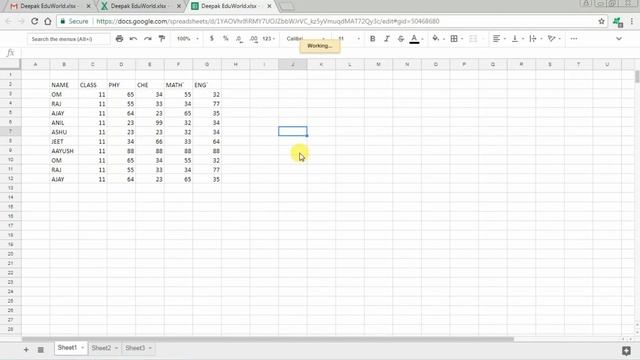Open the fill color picker
Image resolution: width=640 pixels, height=360 pixels.
(436, 38)
